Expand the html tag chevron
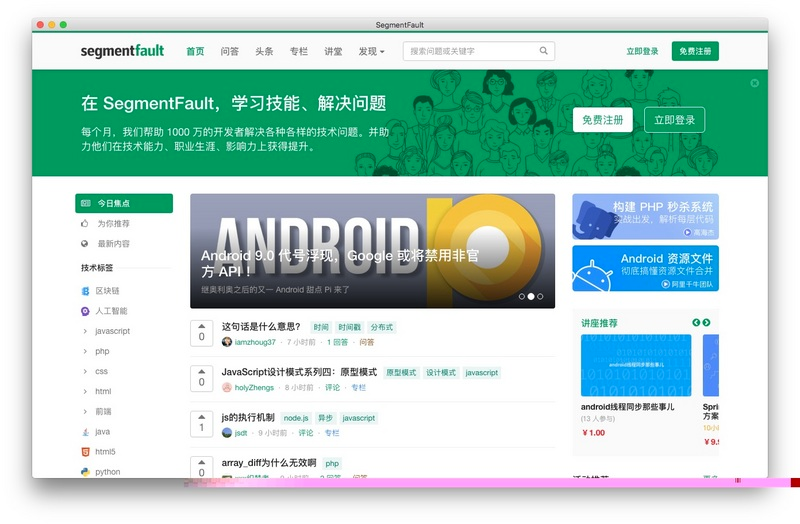The width and height of the screenshot is (800, 524). (85, 391)
